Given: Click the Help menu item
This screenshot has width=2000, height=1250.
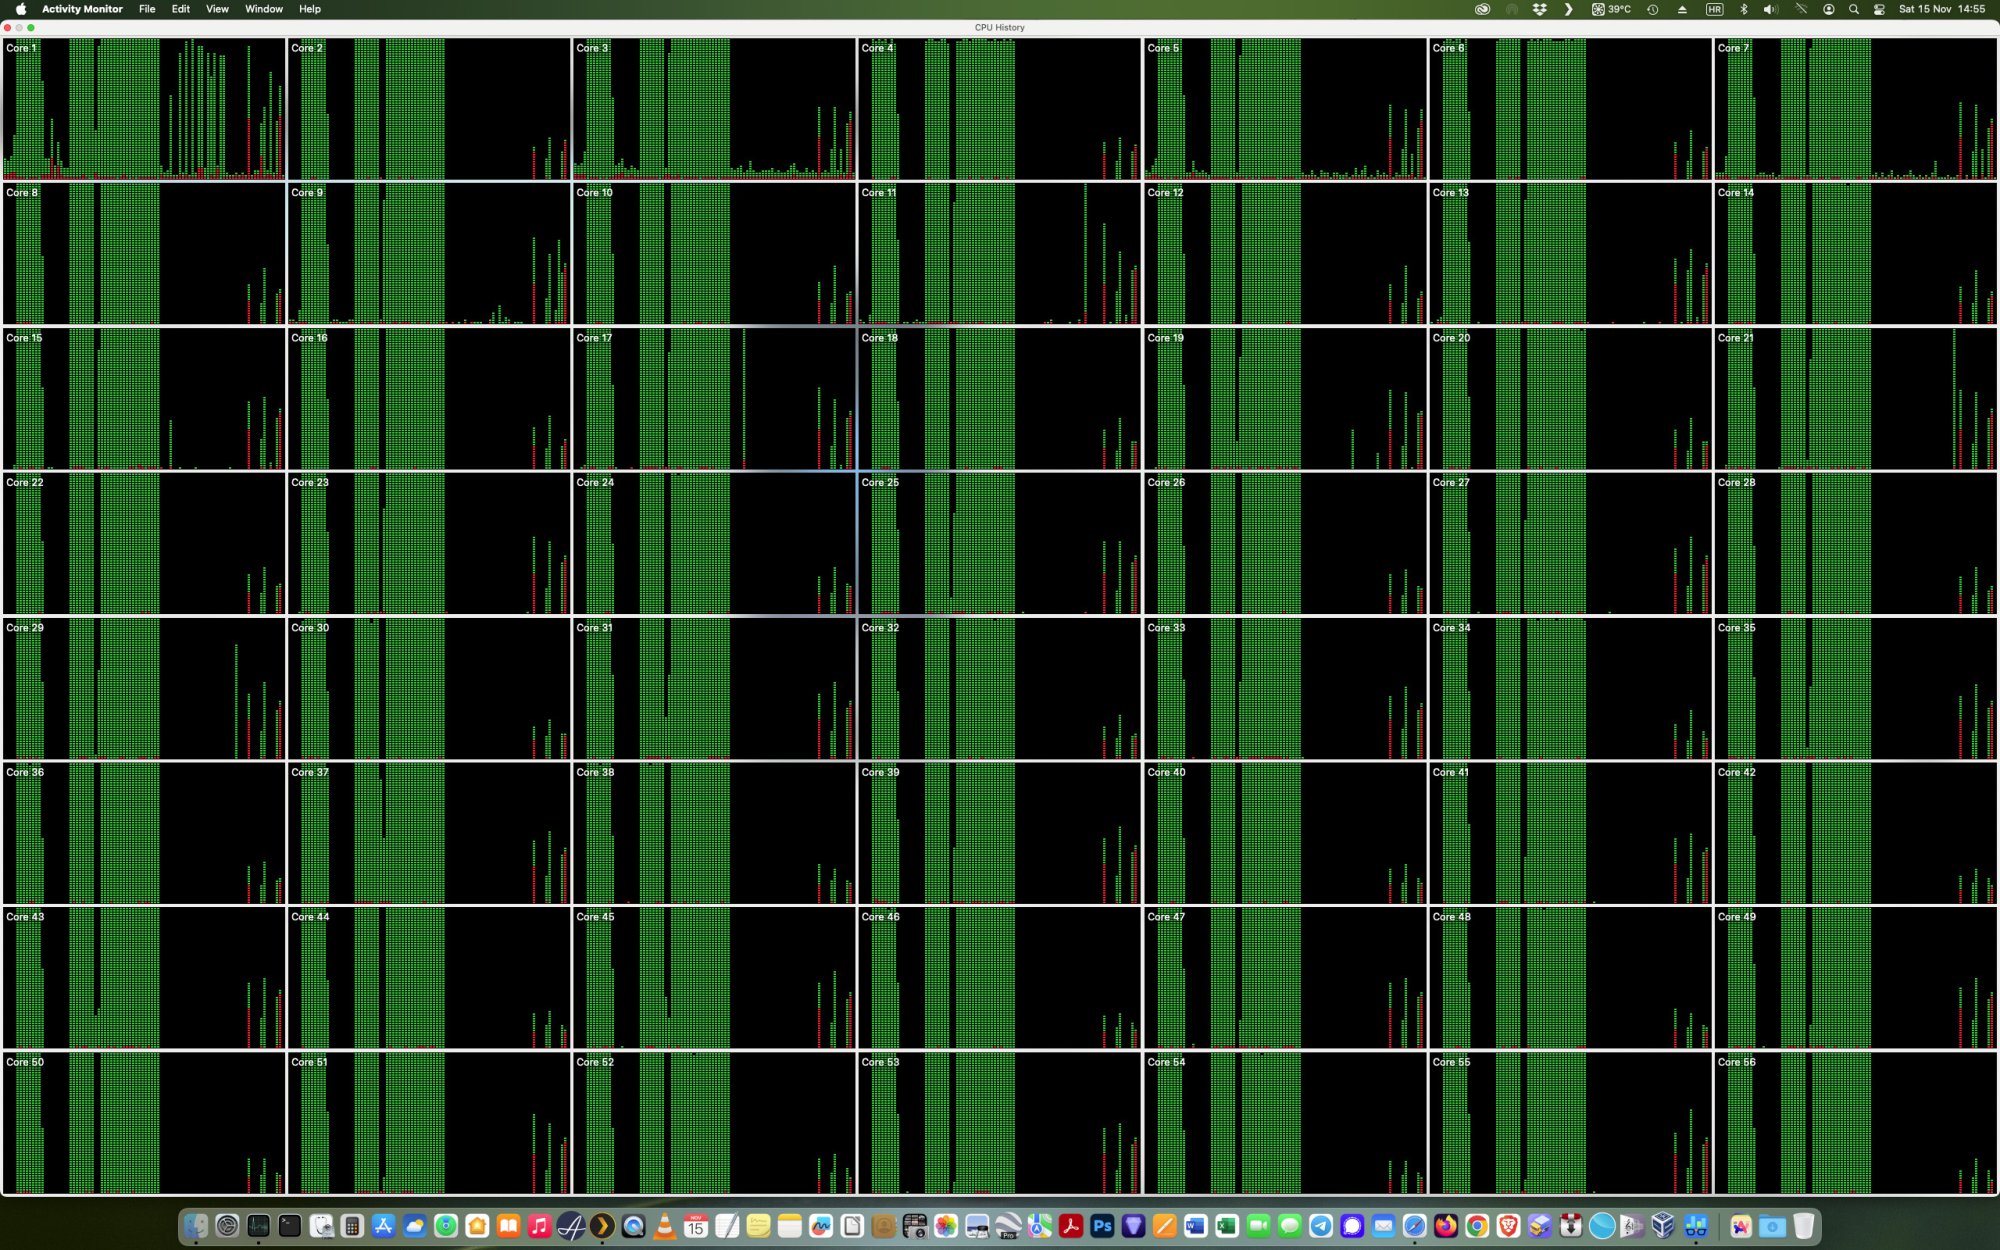Looking at the screenshot, I should point(310,9).
